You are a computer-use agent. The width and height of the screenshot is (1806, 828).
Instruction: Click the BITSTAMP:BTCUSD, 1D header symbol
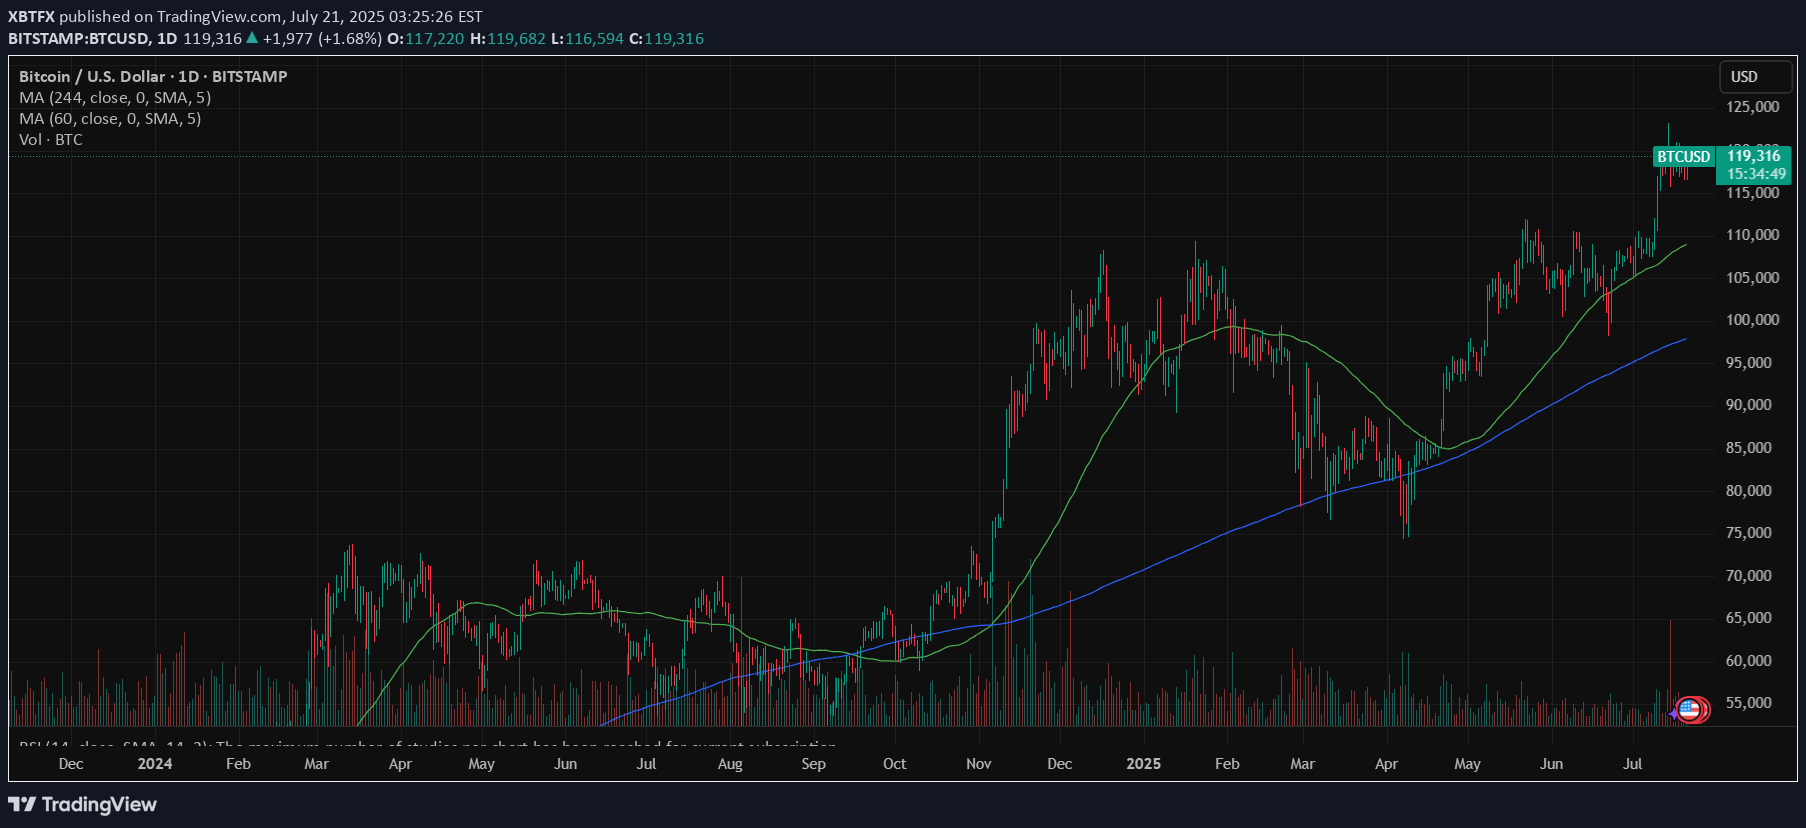[x=92, y=39]
